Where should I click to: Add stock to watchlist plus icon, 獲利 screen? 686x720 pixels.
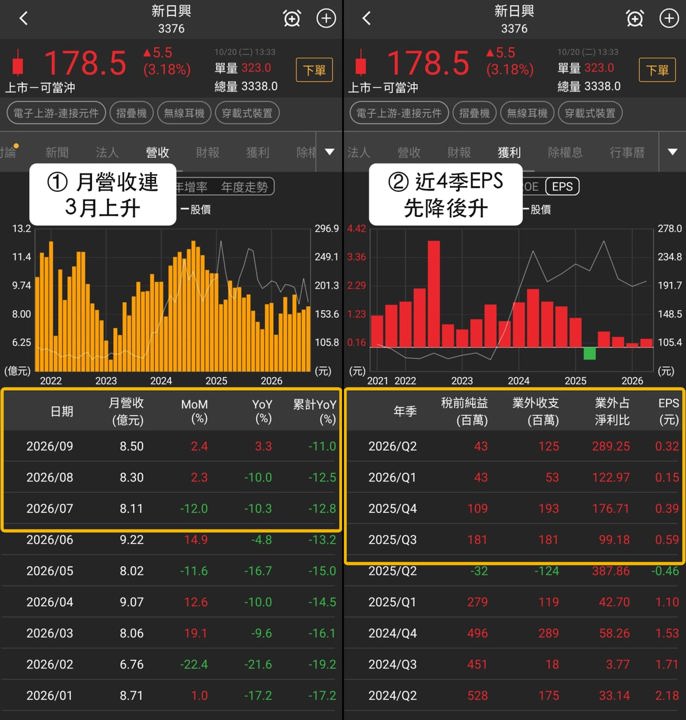click(x=669, y=19)
